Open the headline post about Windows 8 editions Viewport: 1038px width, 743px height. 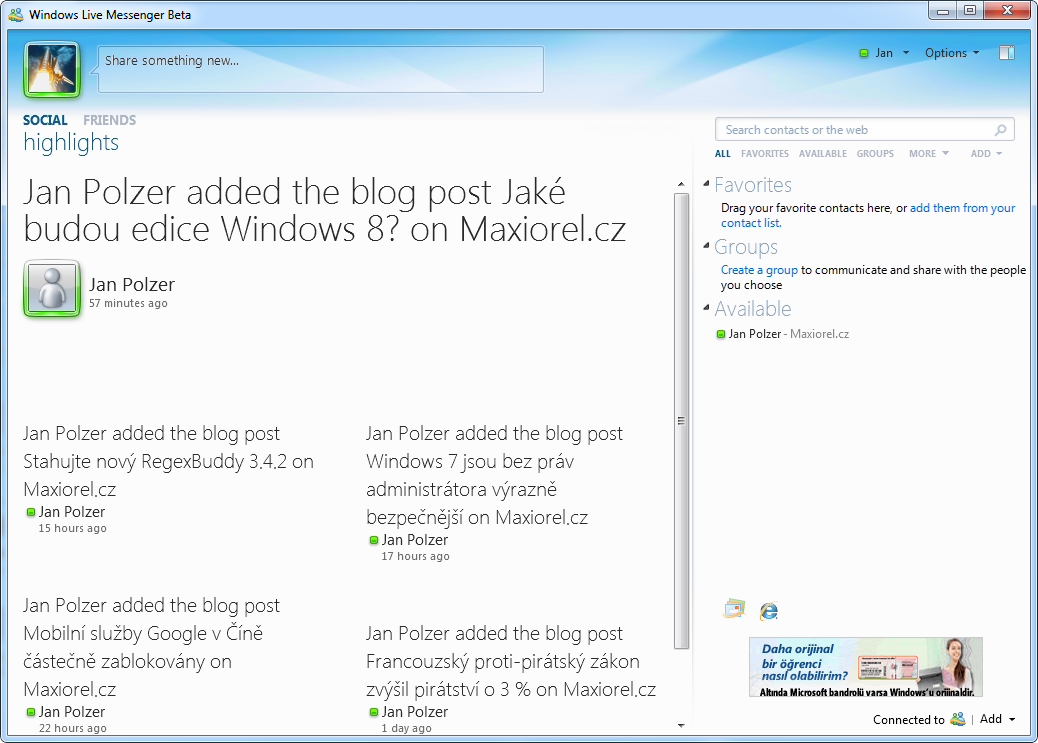point(324,210)
